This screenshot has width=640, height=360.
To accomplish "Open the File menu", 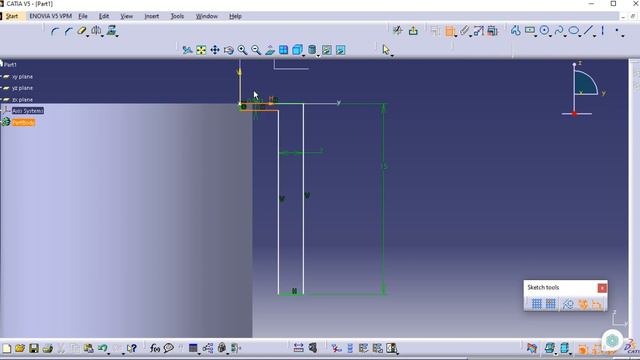I will click(x=83, y=16).
